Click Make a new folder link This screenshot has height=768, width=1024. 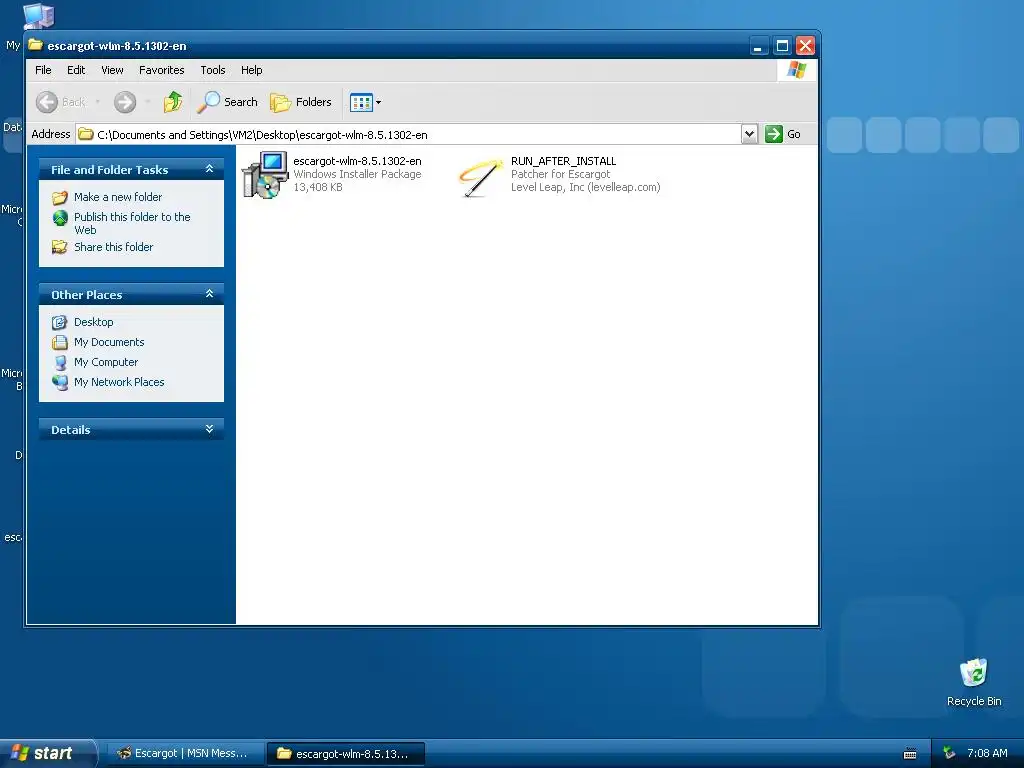tap(118, 197)
